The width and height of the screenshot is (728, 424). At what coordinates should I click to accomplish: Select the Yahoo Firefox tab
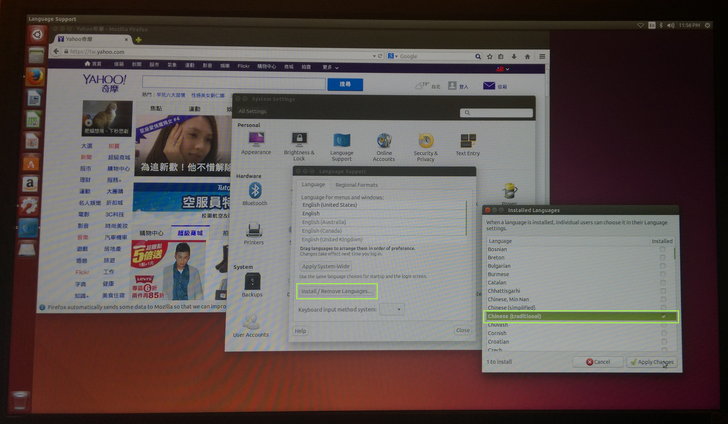click(x=92, y=39)
